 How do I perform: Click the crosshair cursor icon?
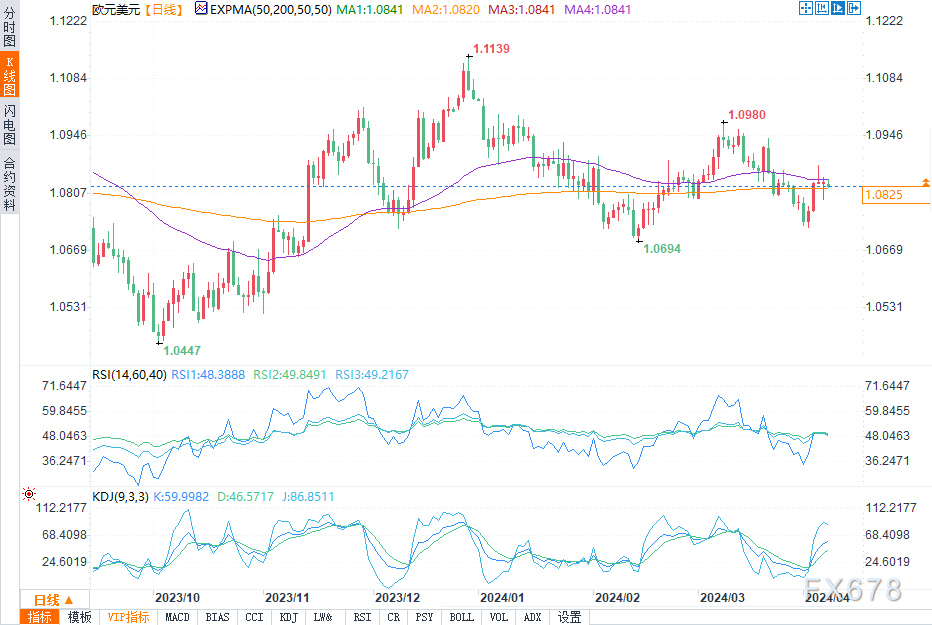click(805, 8)
